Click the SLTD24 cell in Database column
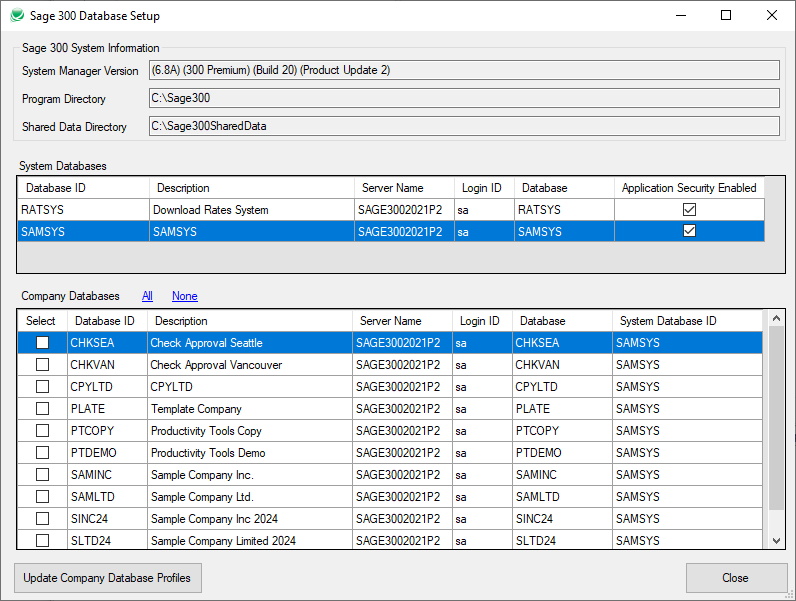 [x=562, y=541]
